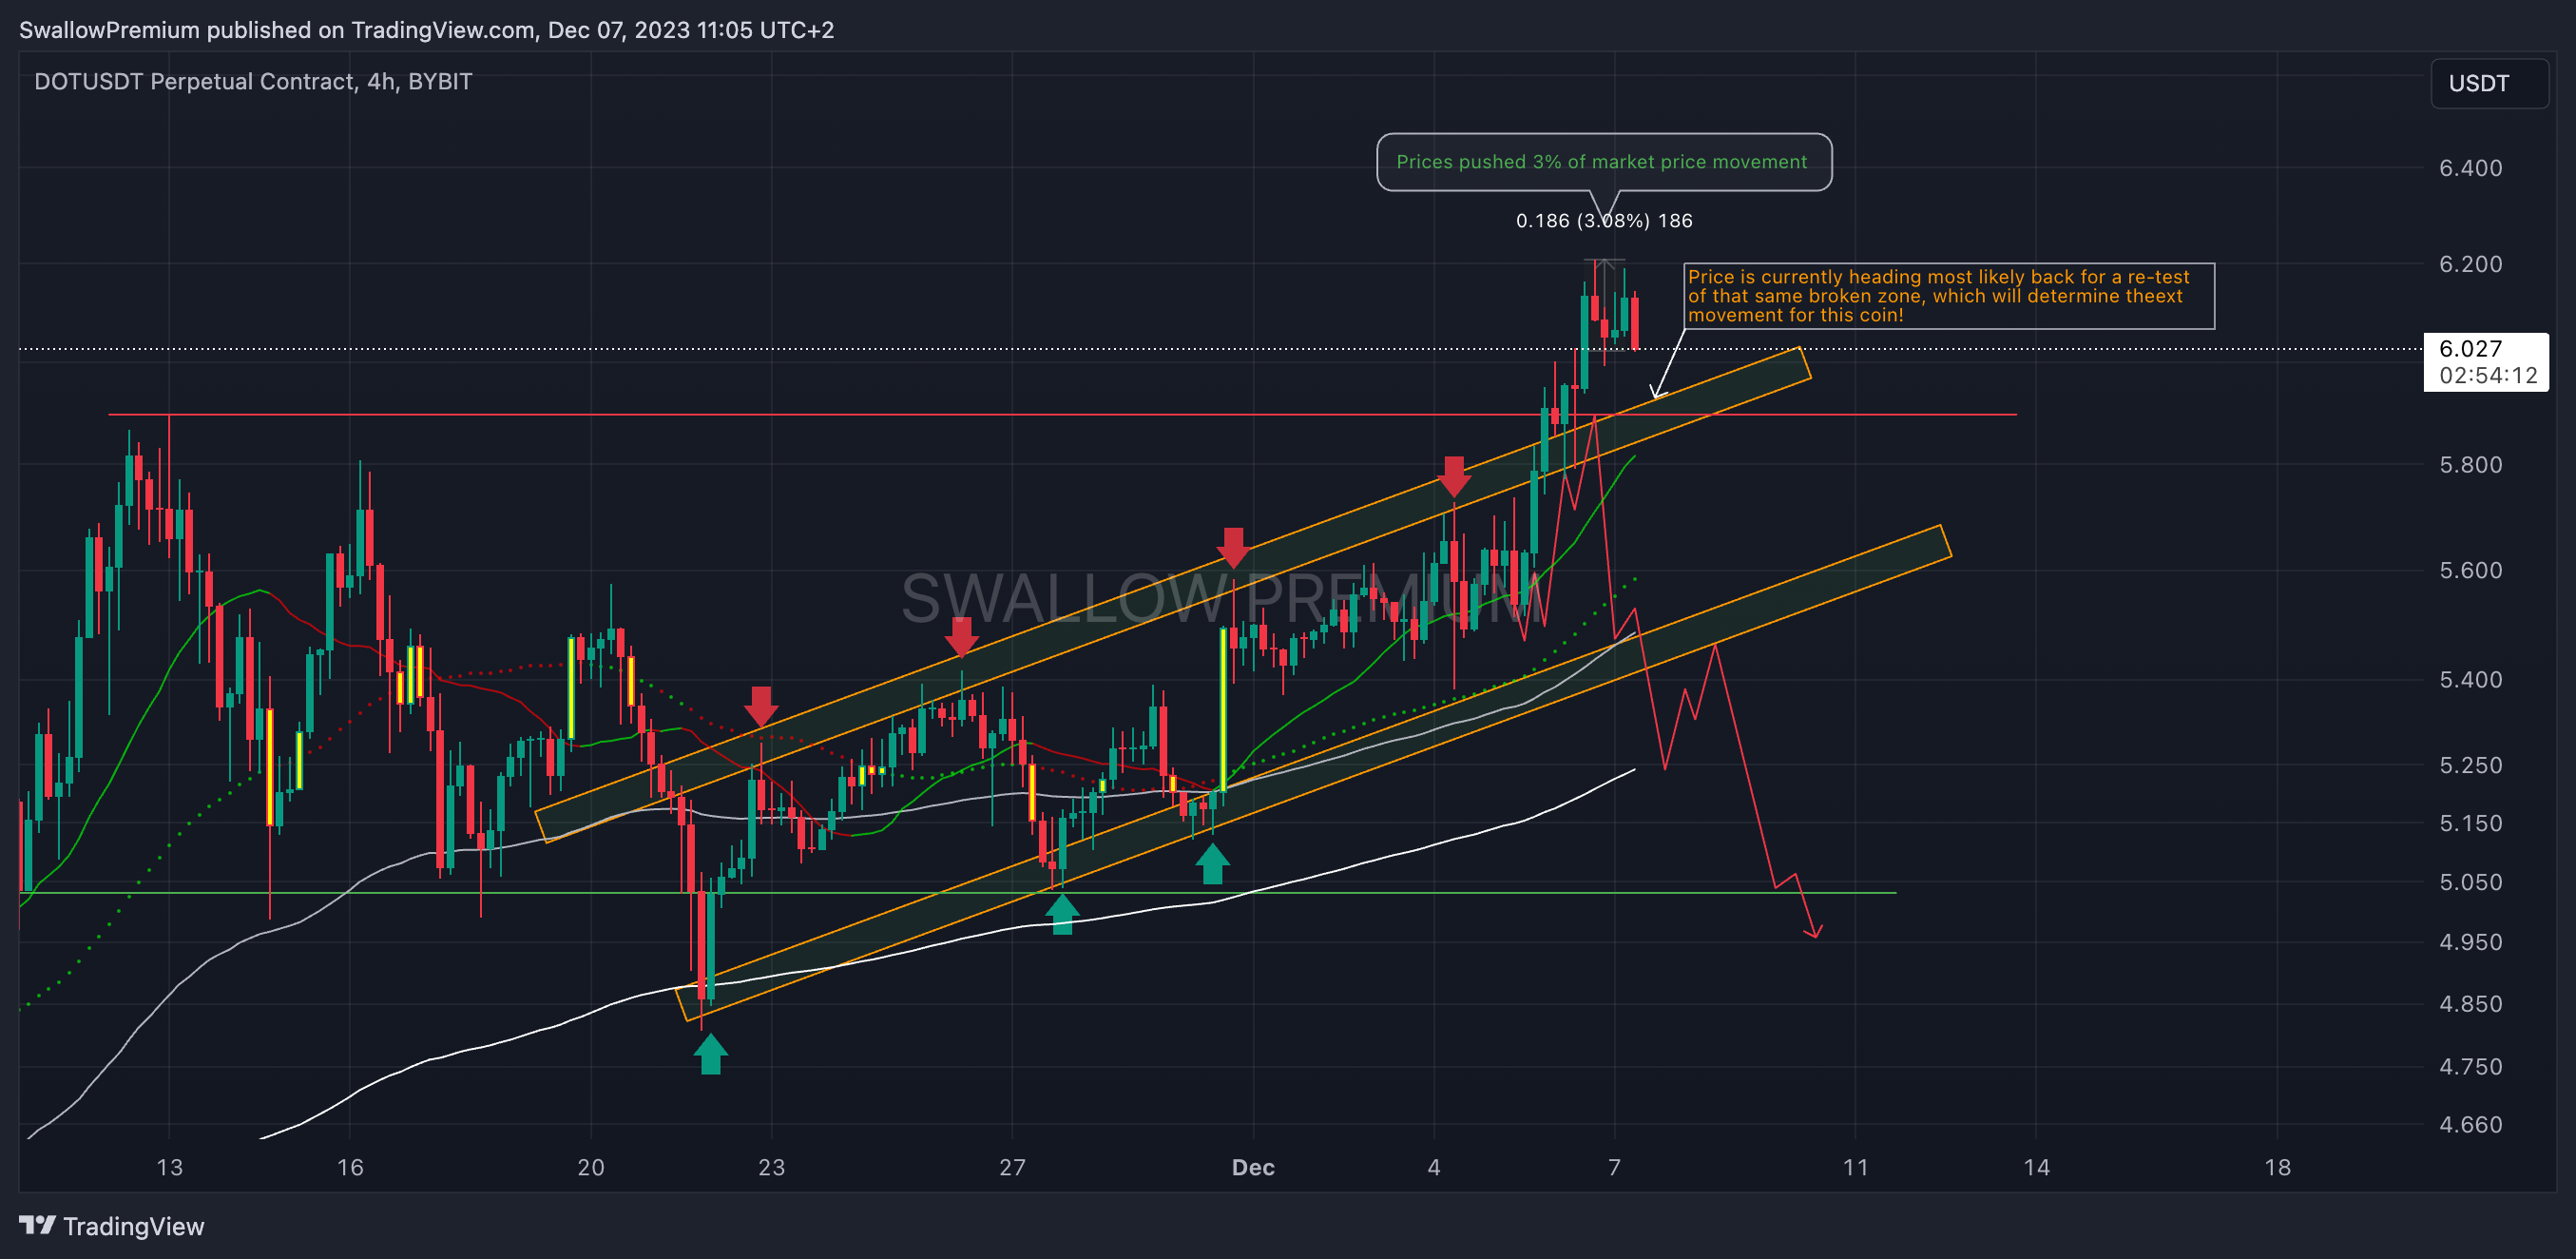Click the date label 11 on time axis
This screenshot has height=1259, width=2576.
point(1855,1167)
